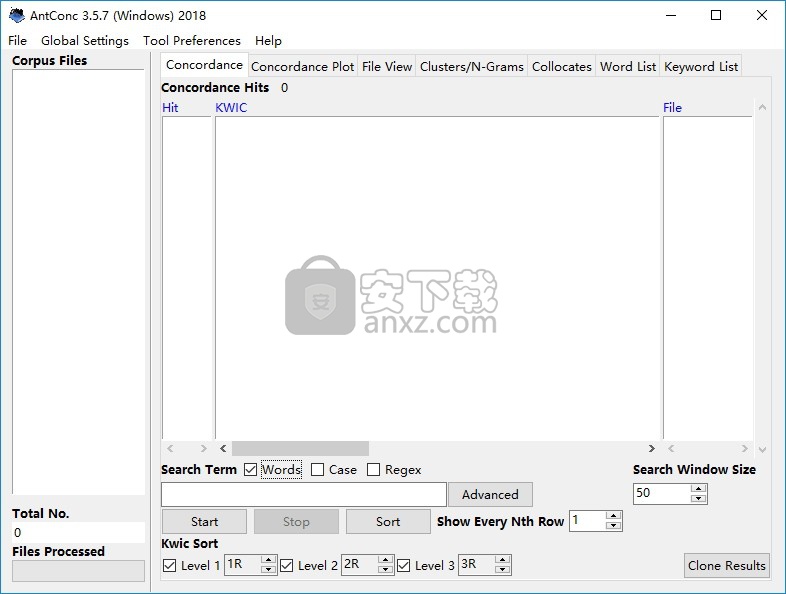Click the Show Every Nth Row field
The image size is (786, 594).
(x=587, y=521)
